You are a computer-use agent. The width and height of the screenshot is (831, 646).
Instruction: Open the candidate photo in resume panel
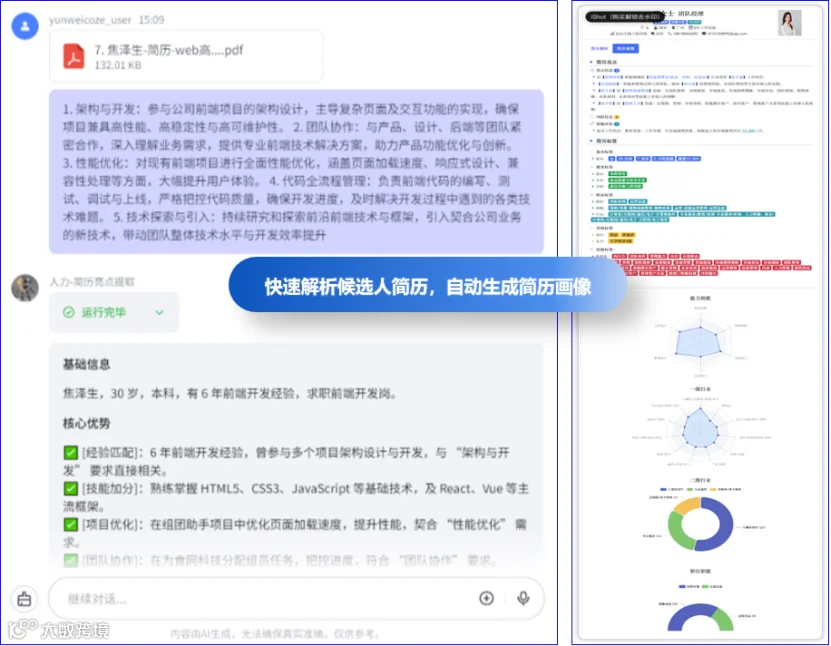[x=790, y=23]
